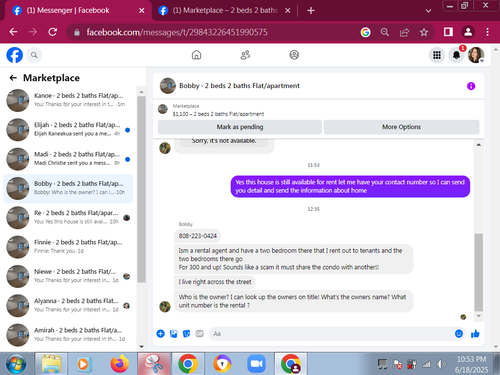This screenshot has width=500, height=375.
Task: Go to the Home feed icon
Action: [196, 55]
